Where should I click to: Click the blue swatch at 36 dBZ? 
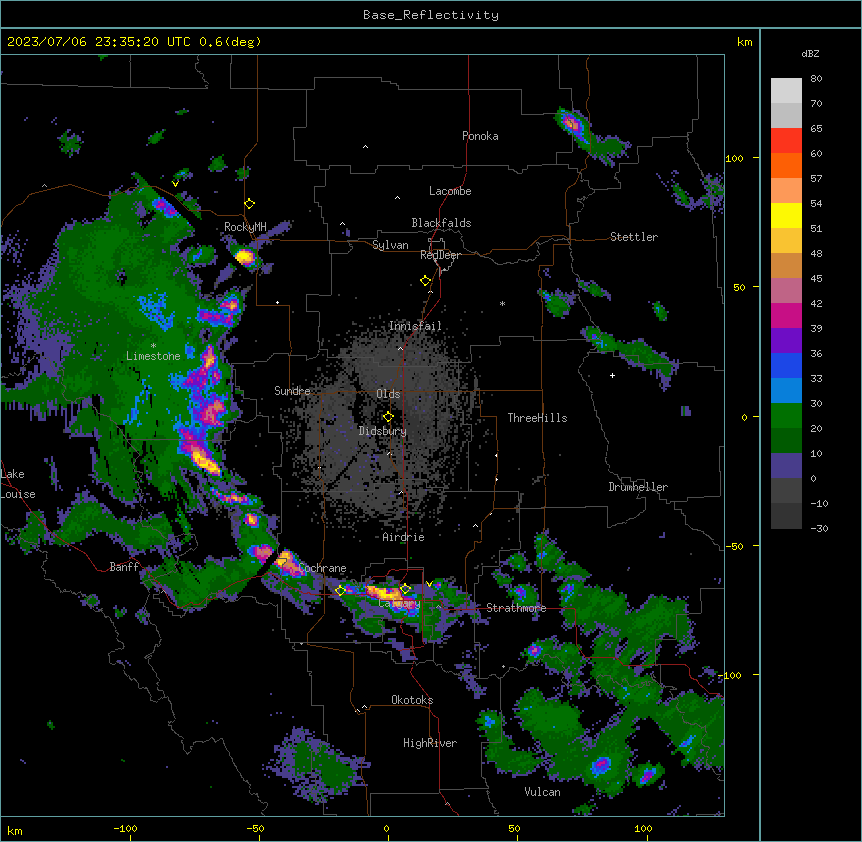tap(786, 365)
